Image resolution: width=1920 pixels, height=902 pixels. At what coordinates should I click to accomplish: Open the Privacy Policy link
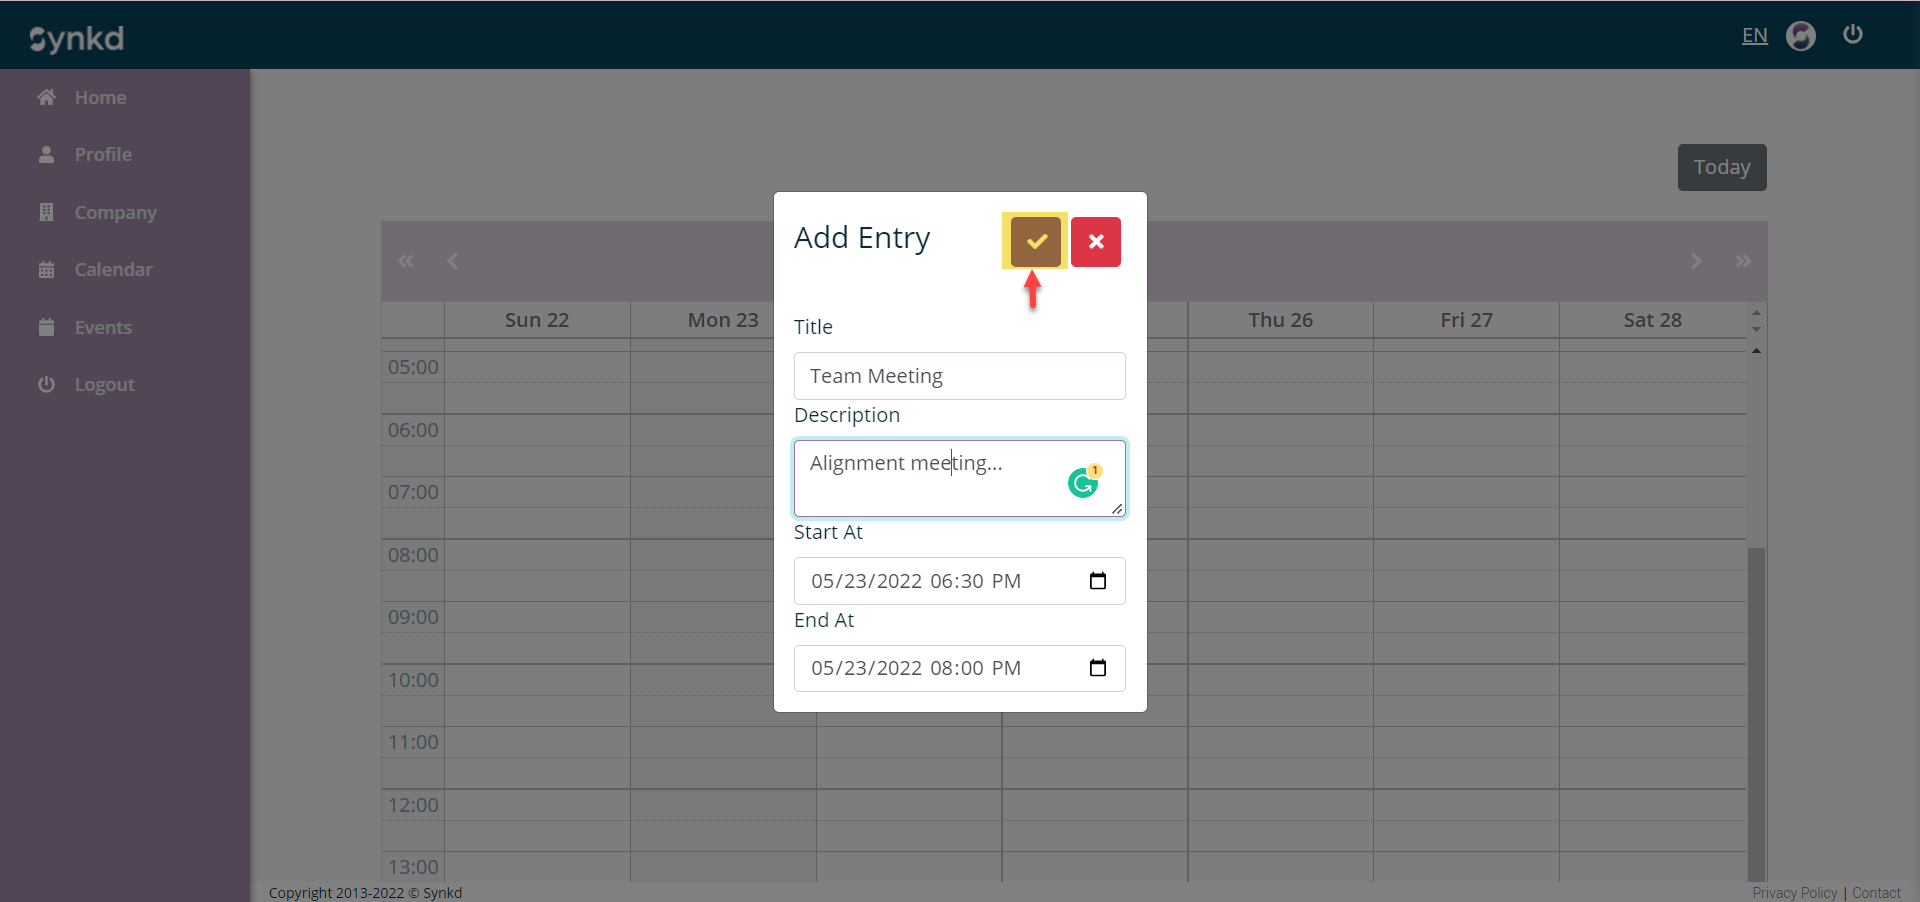point(1794,893)
